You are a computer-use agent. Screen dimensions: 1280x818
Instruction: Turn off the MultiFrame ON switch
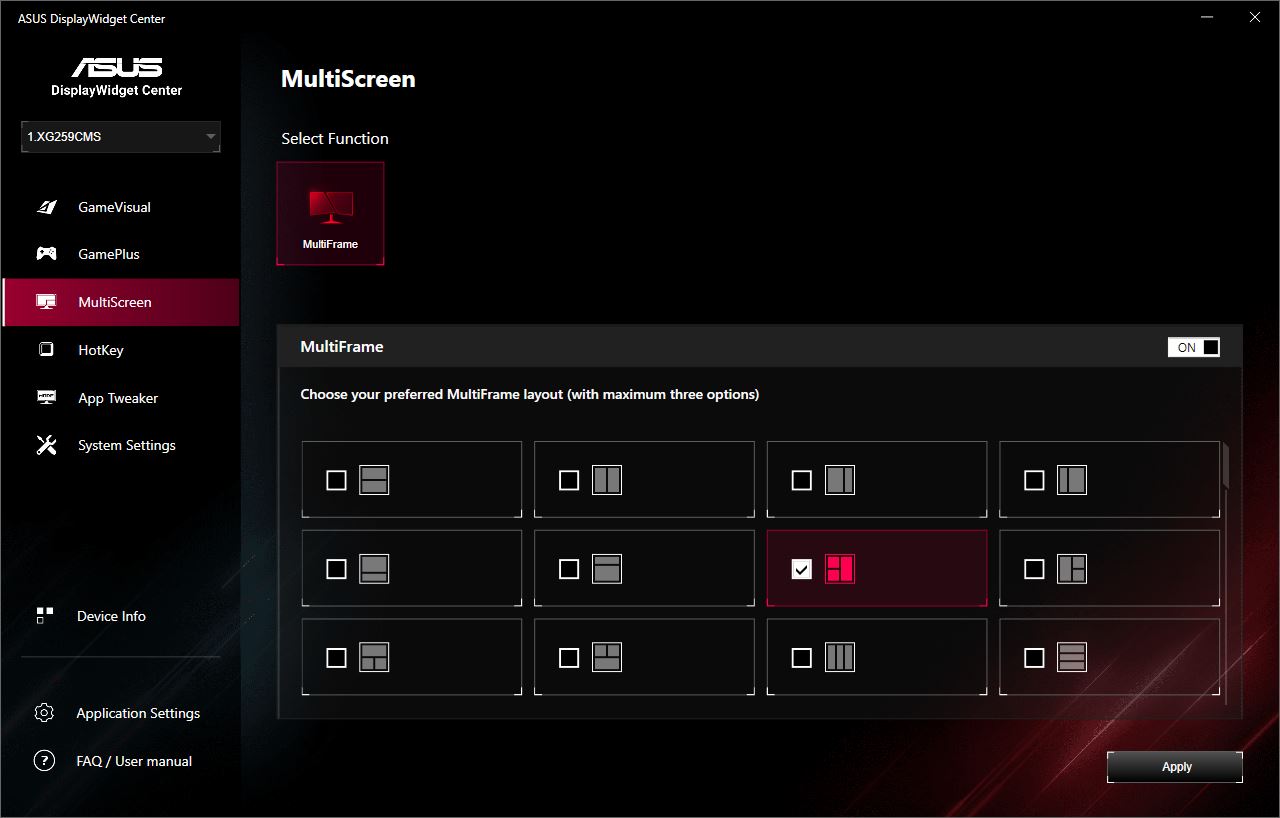(x=1194, y=347)
